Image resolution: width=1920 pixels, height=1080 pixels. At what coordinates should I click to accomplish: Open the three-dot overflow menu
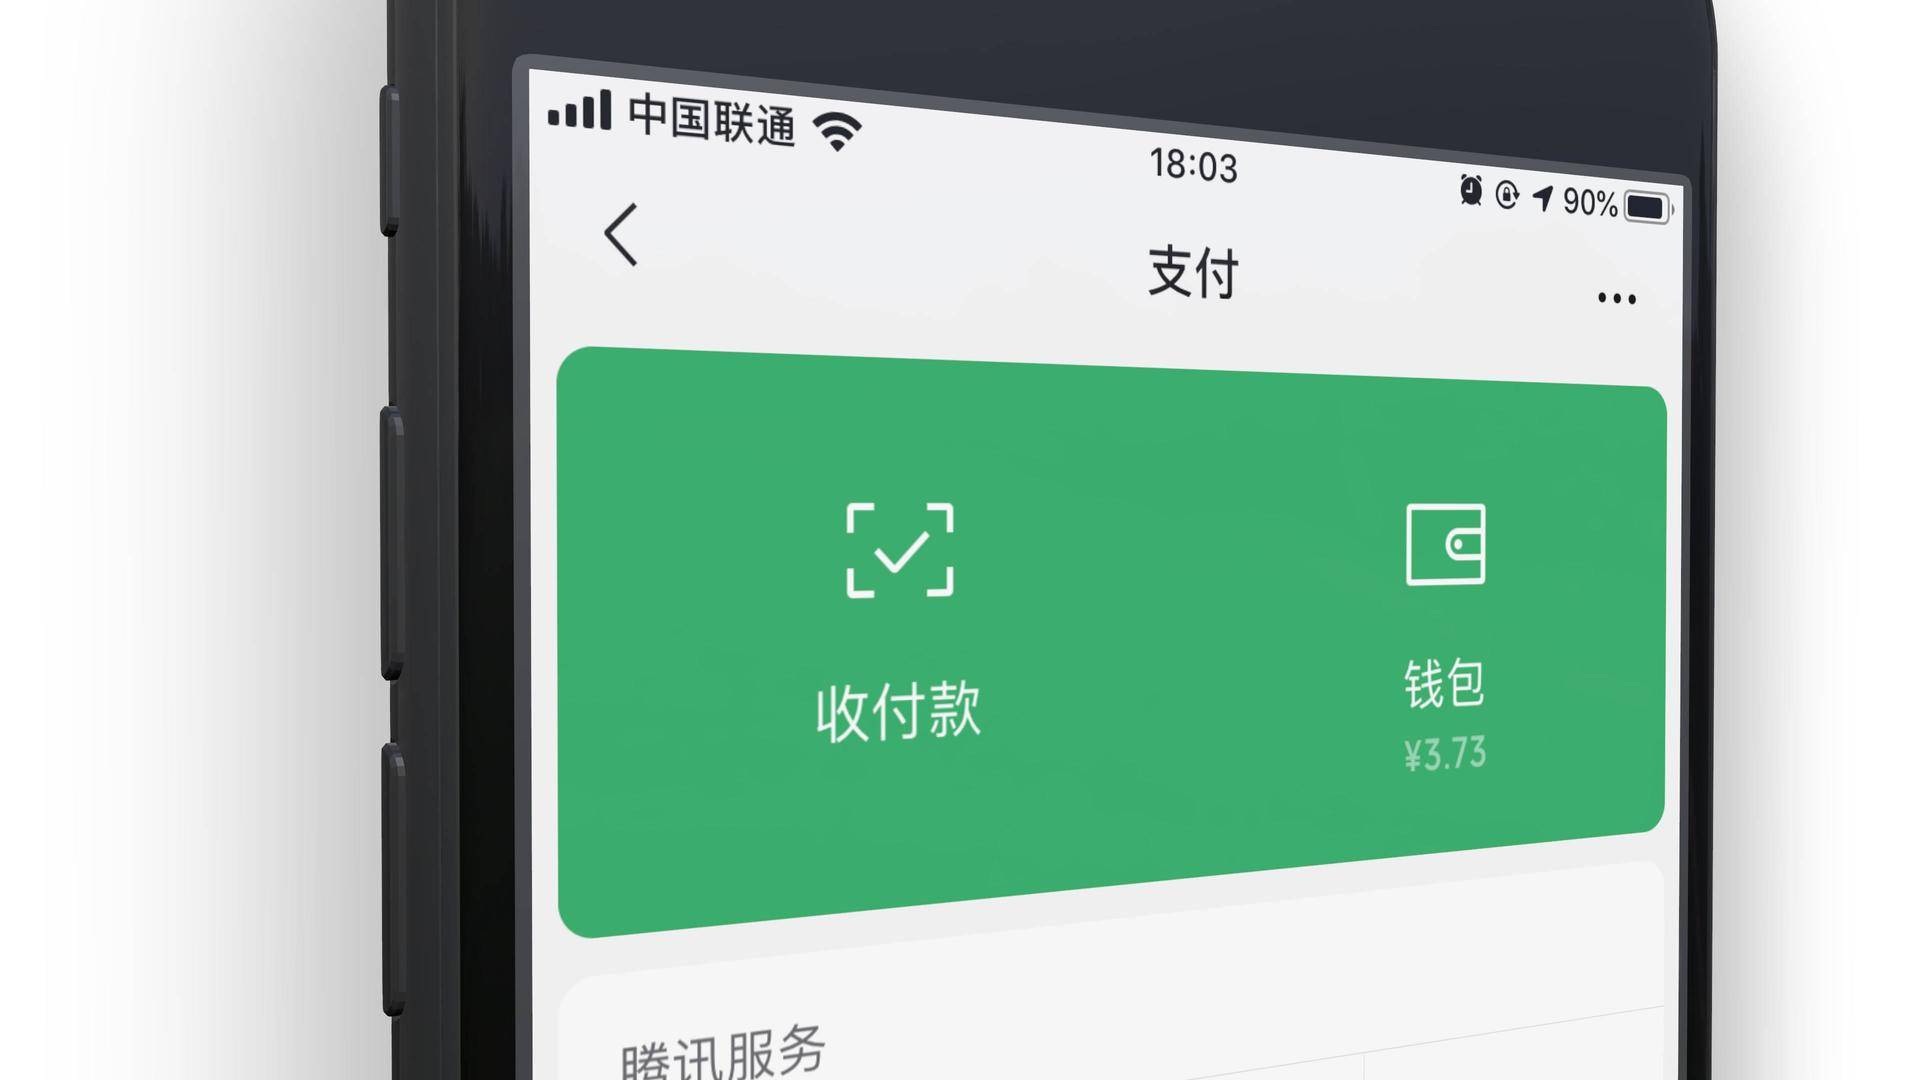[x=1615, y=298]
